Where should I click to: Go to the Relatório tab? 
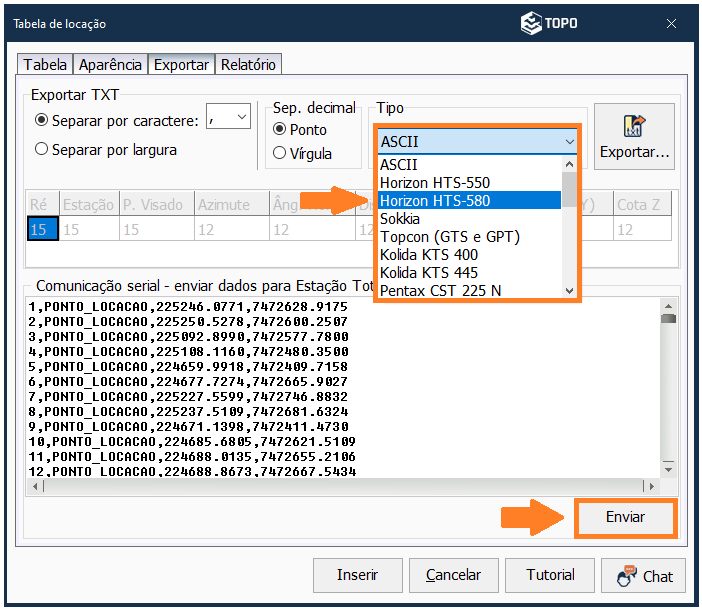(x=248, y=64)
